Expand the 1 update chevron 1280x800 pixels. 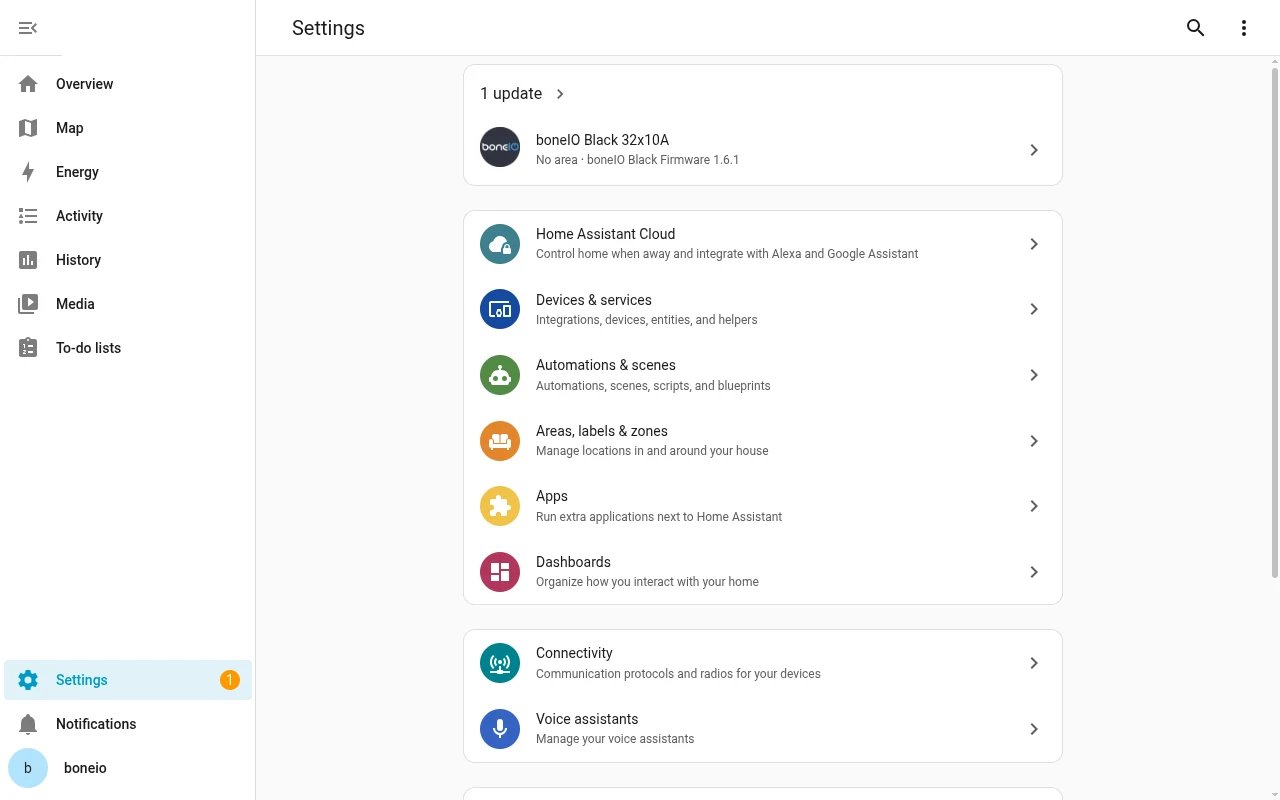pos(560,94)
